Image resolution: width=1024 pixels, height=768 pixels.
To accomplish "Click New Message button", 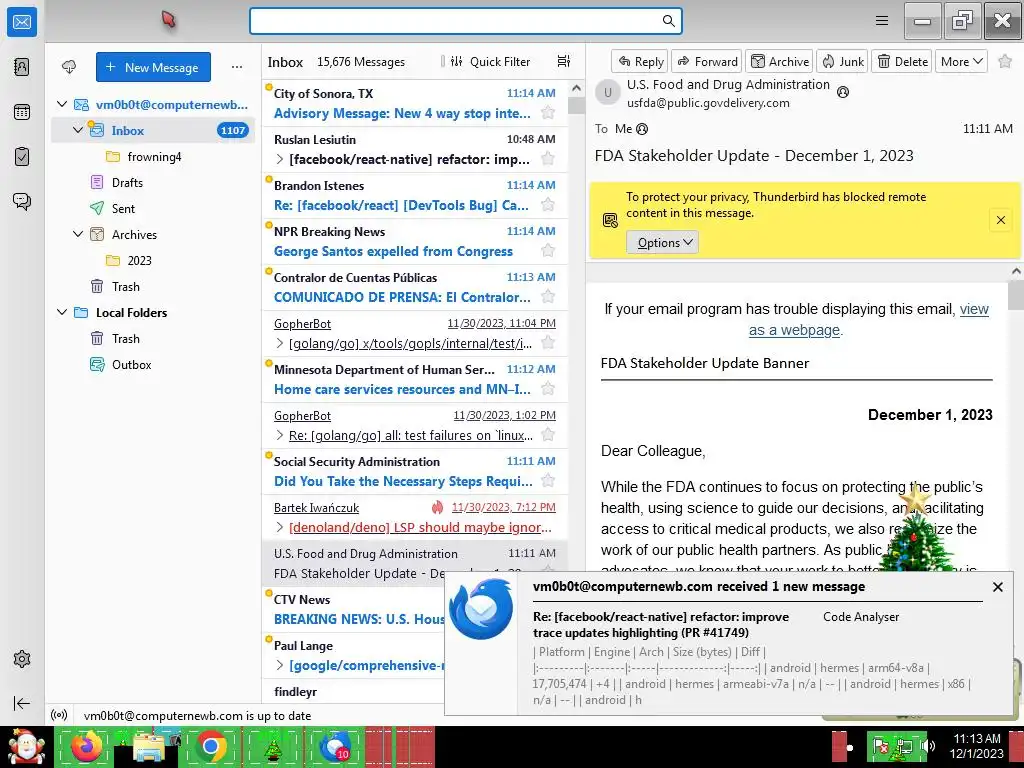I will pyautogui.click(x=153, y=67).
